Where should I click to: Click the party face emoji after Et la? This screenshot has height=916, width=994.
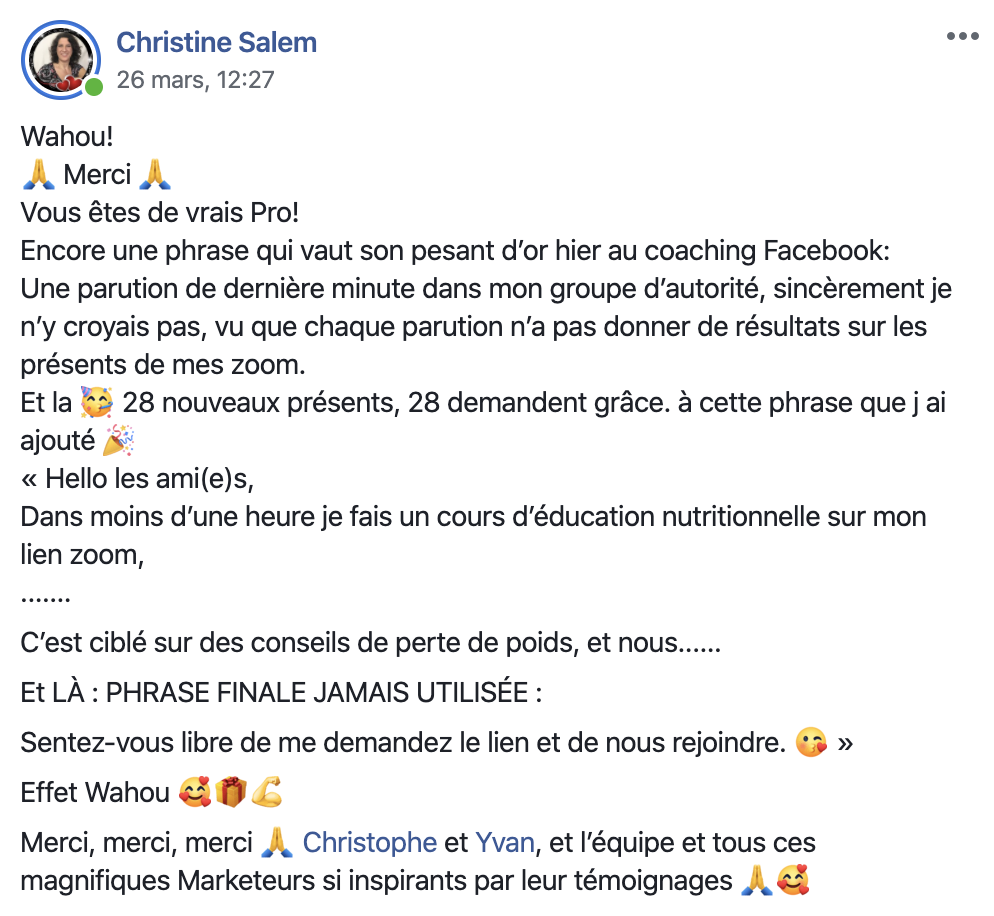97,403
